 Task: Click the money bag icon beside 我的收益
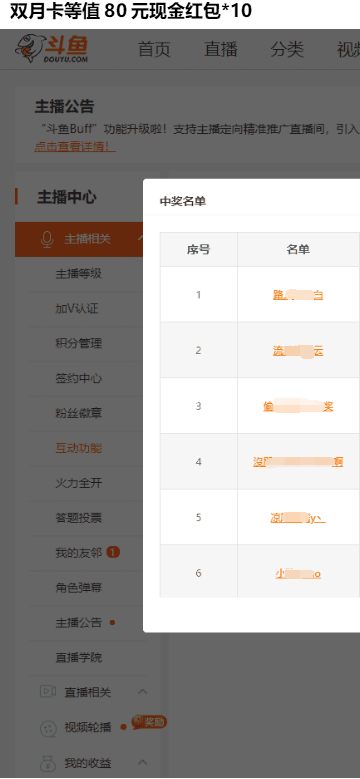(x=48, y=763)
